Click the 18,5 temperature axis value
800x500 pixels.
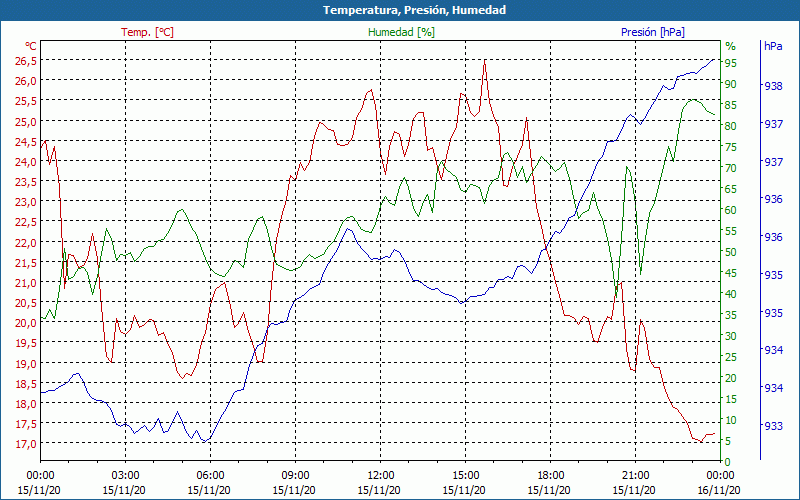point(26,384)
